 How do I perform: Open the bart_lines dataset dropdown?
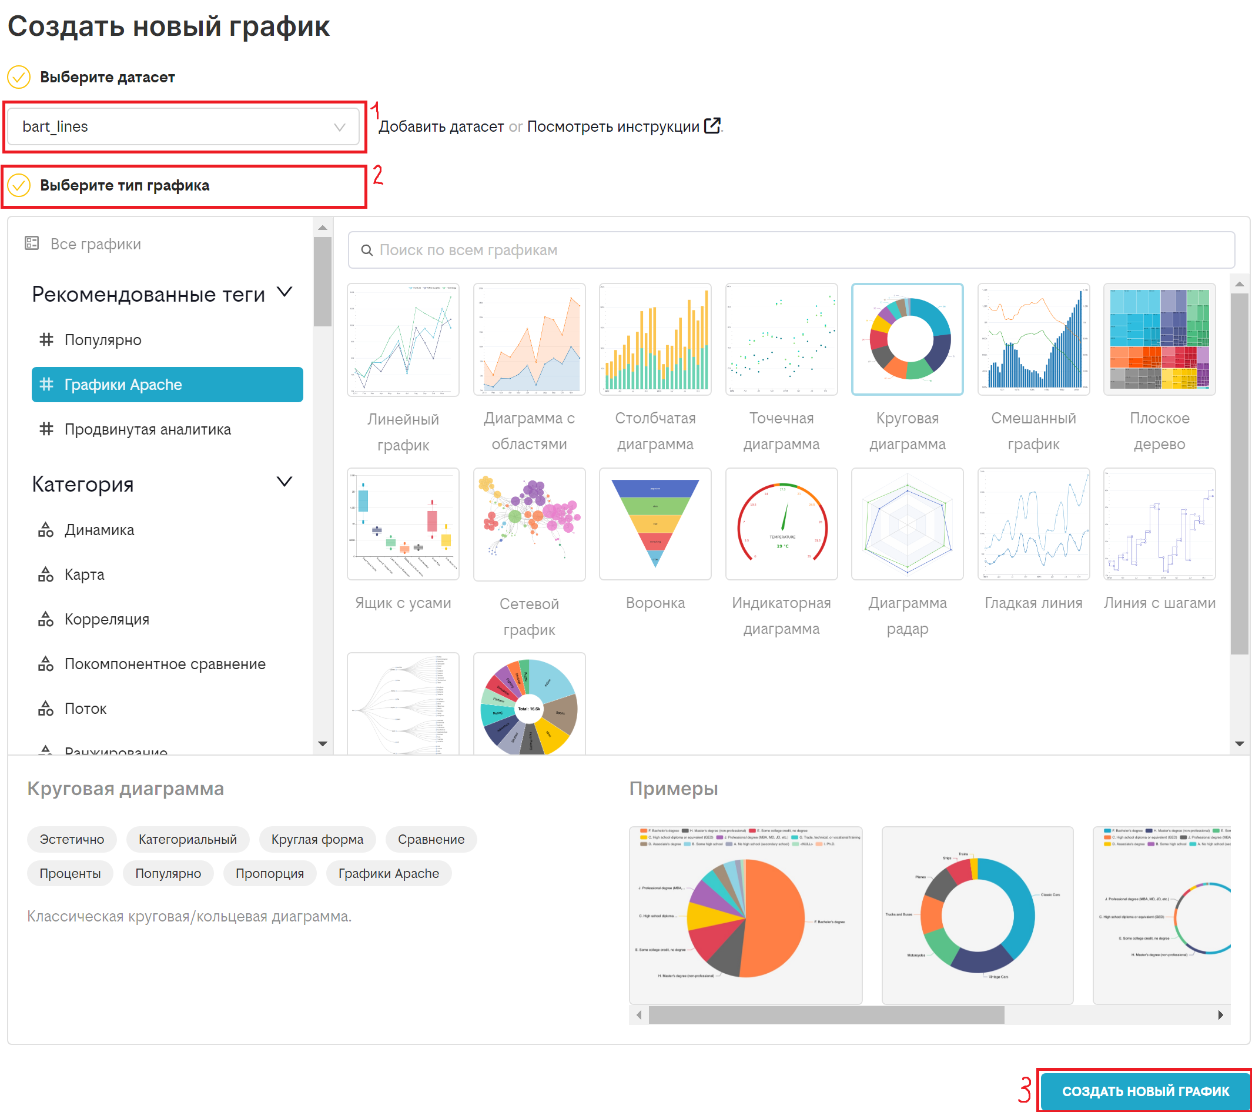point(184,127)
